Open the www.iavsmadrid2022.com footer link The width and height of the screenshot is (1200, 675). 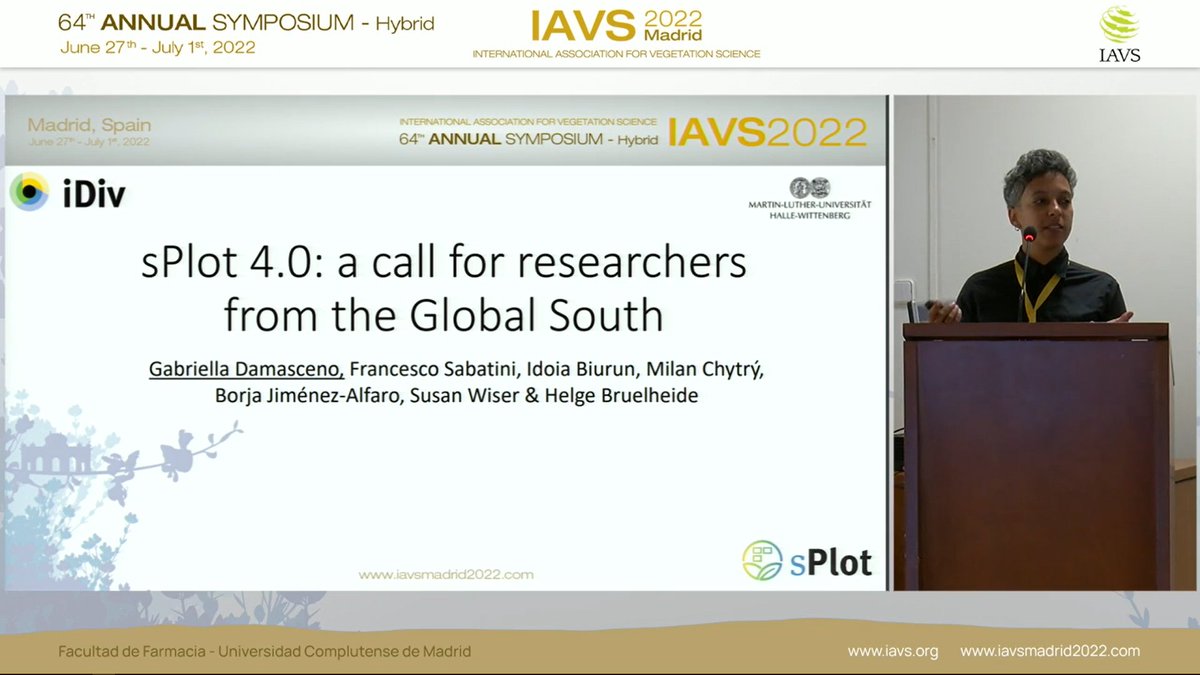[x=1050, y=651]
